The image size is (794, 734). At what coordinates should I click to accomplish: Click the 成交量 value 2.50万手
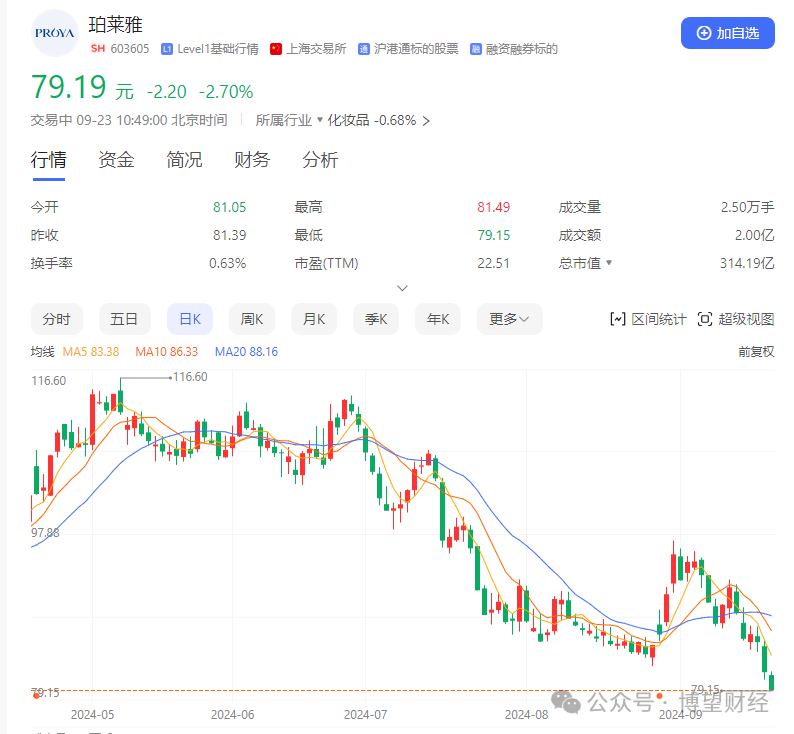pyautogui.click(x=747, y=207)
